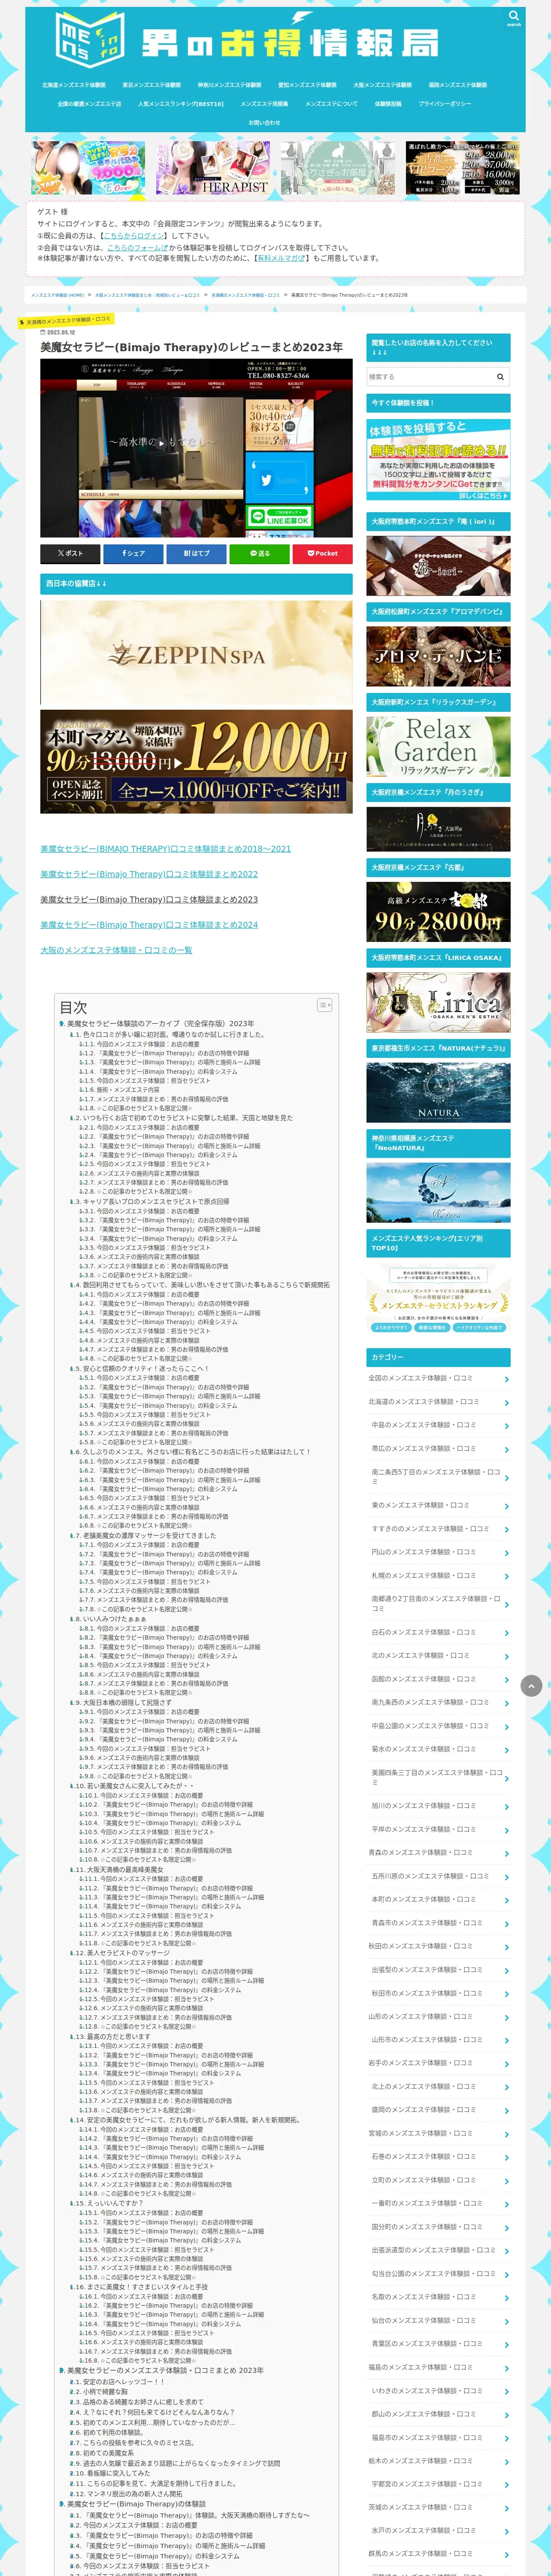Open category 秋田のメンズエステ体験談・口コミ
Viewport: 551px width, 2576px height.
[438, 1946]
